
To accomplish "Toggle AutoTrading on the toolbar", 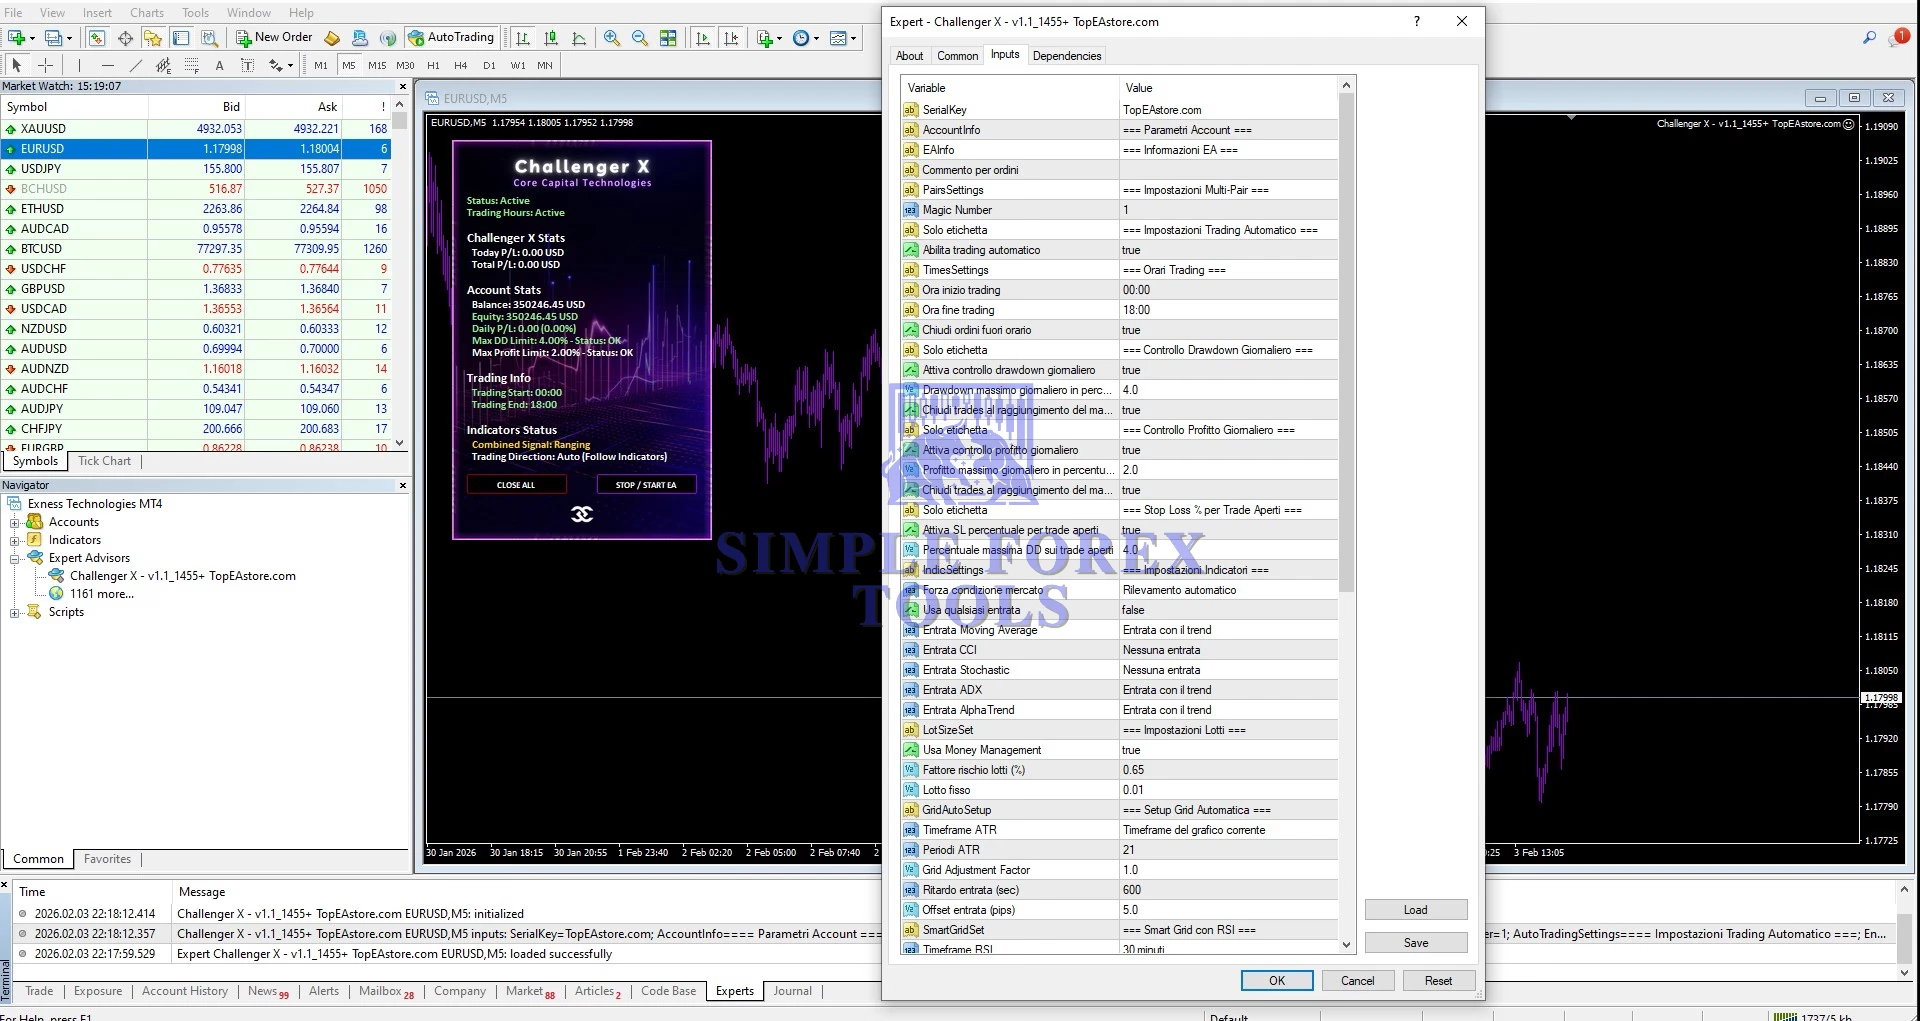I will click(451, 37).
